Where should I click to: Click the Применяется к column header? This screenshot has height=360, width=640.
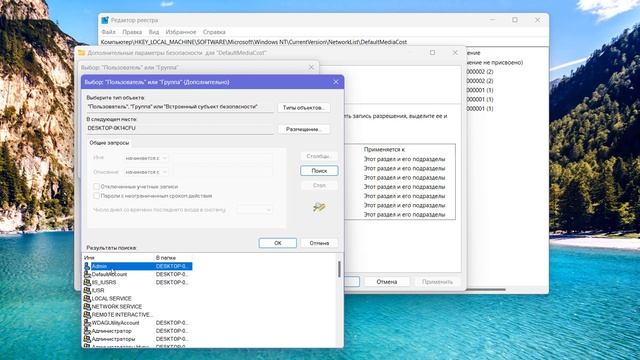point(384,149)
